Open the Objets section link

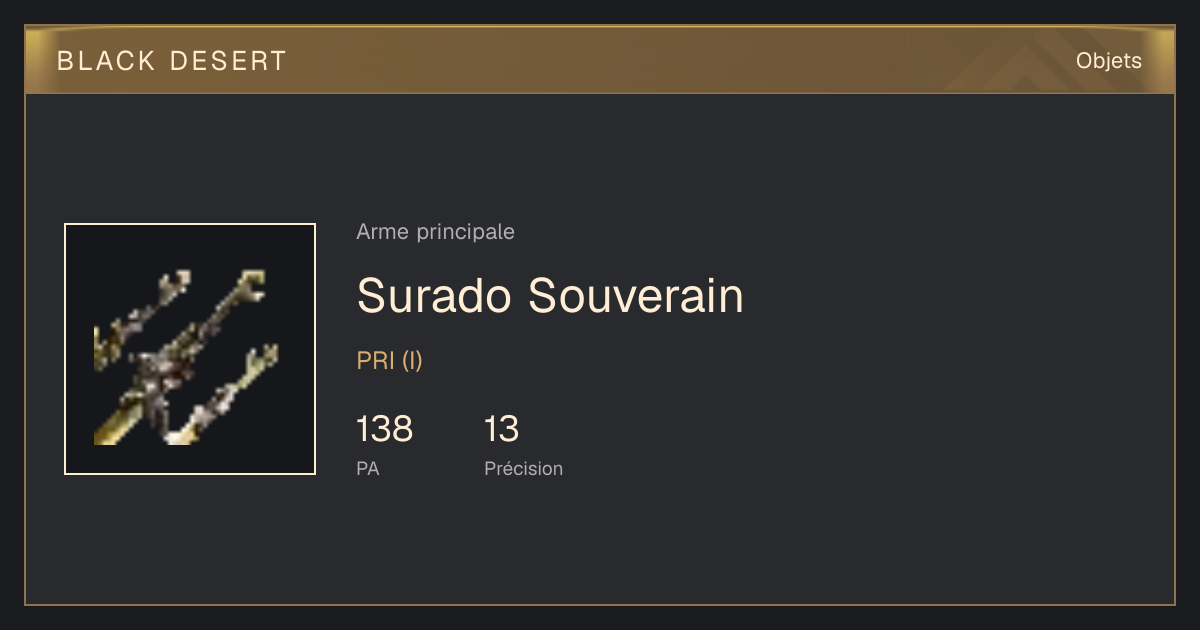1108,61
